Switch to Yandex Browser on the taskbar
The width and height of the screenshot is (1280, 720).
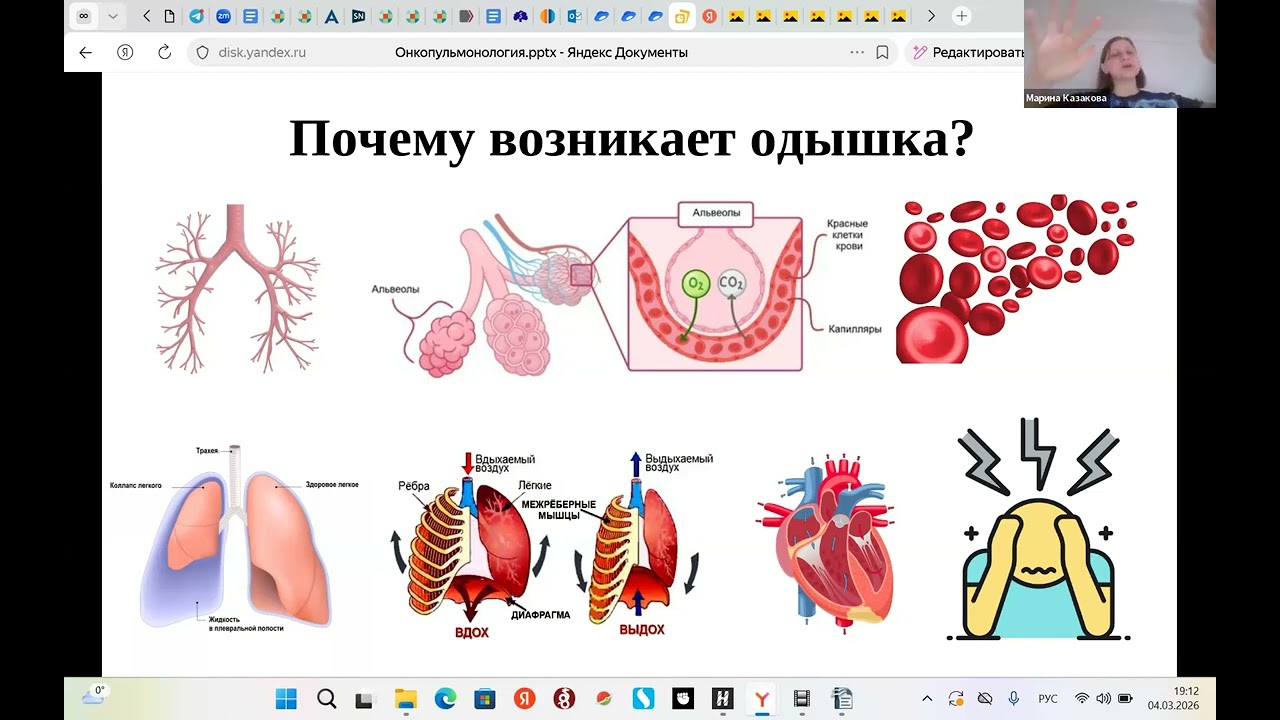click(762, 698)
